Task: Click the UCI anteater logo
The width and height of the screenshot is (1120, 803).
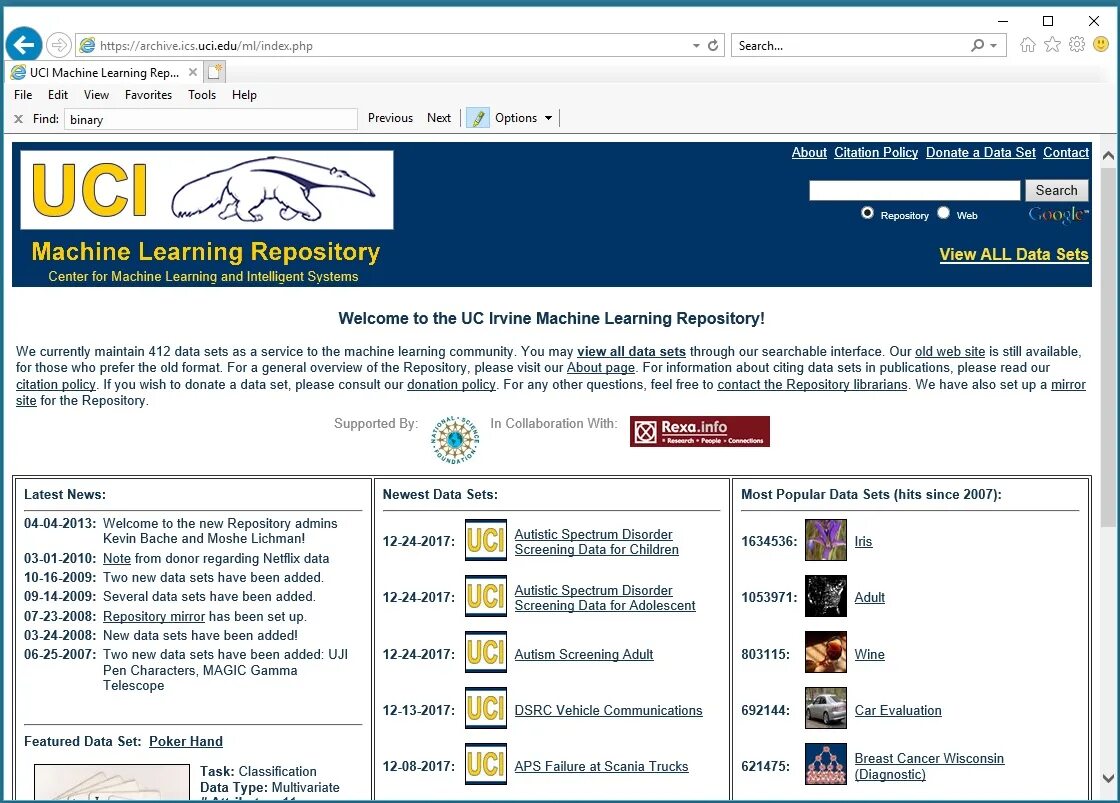Action: pyautogui.click(x=206, y=189)
